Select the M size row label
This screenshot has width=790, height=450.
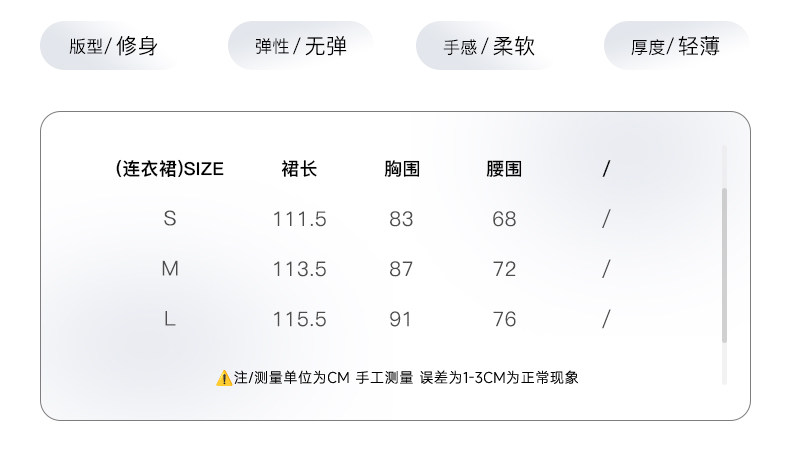pyautogui.click(x=170, y=269)
